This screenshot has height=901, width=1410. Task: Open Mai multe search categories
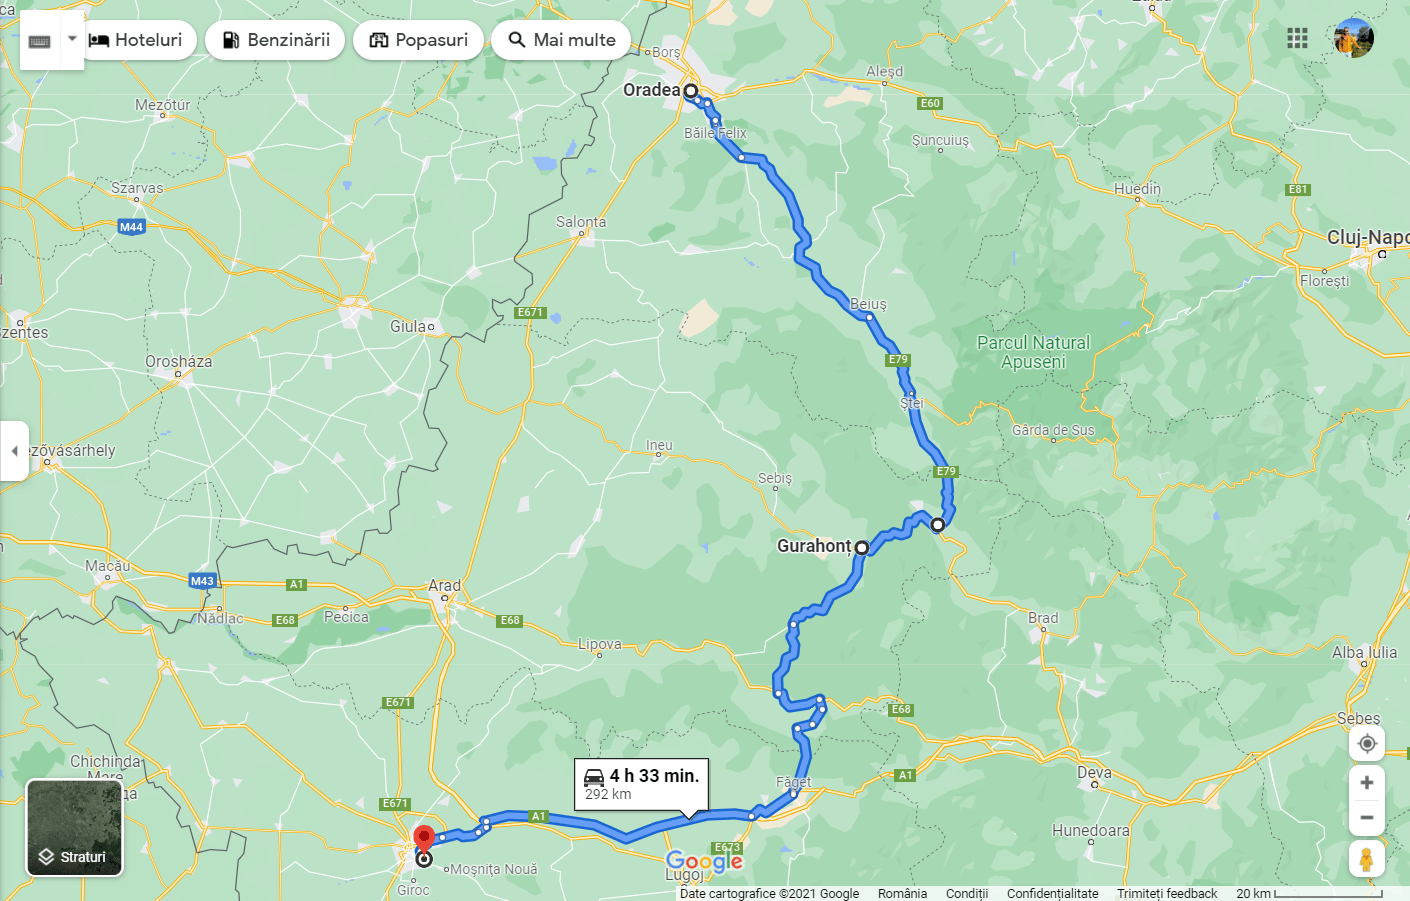(x=561, y=40)
